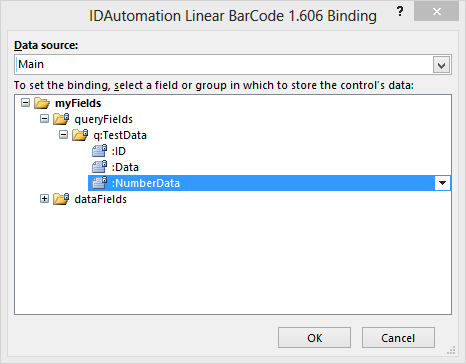
Task: Click the :Data field icon
Action: [100, 167]
